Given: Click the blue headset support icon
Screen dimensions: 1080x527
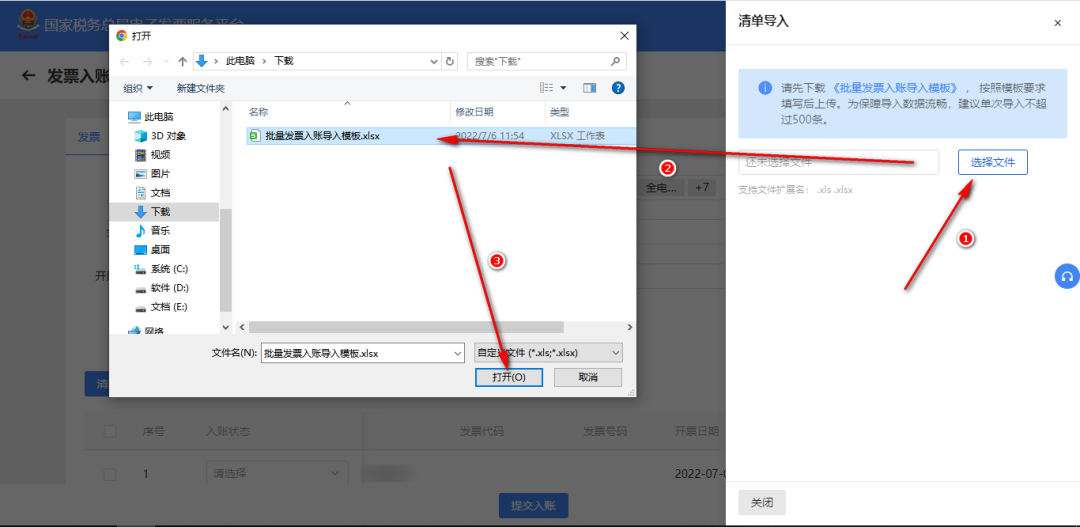Looking at the screenshot, I should click(1067, 277).
